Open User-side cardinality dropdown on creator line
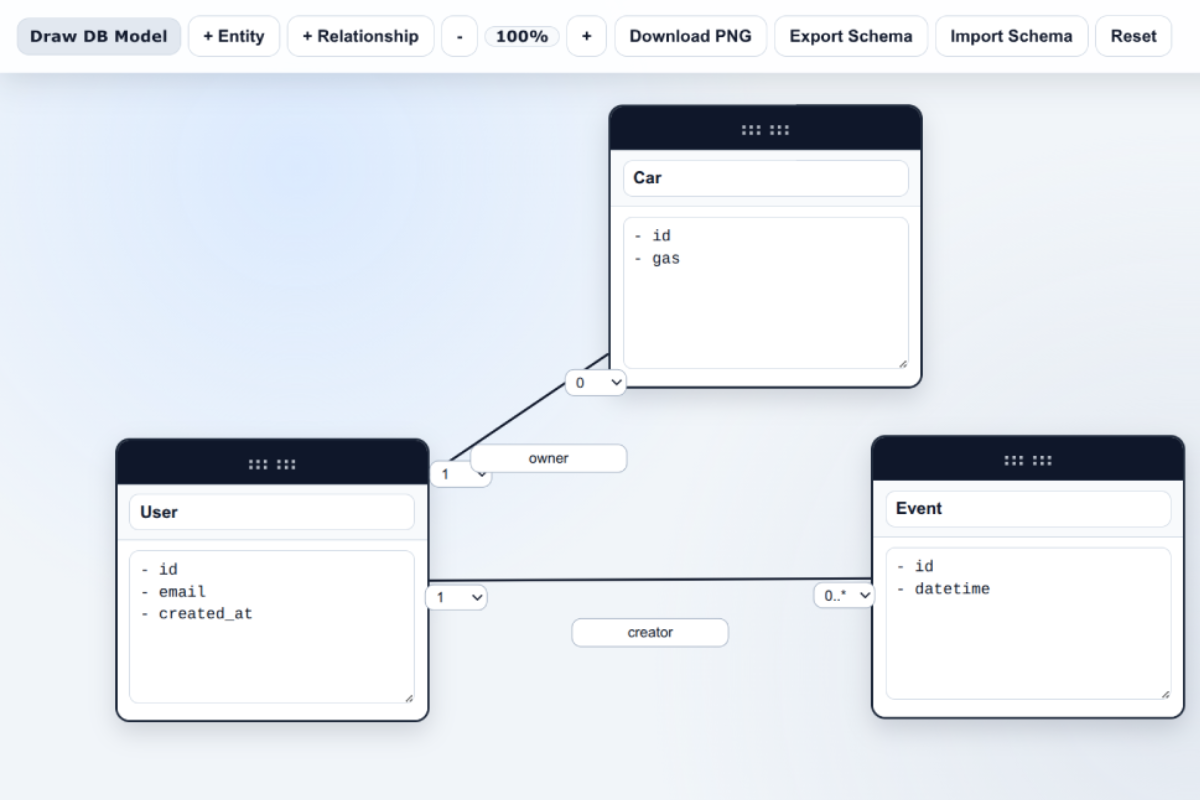Screen dimensions: 1200x800 457,597
